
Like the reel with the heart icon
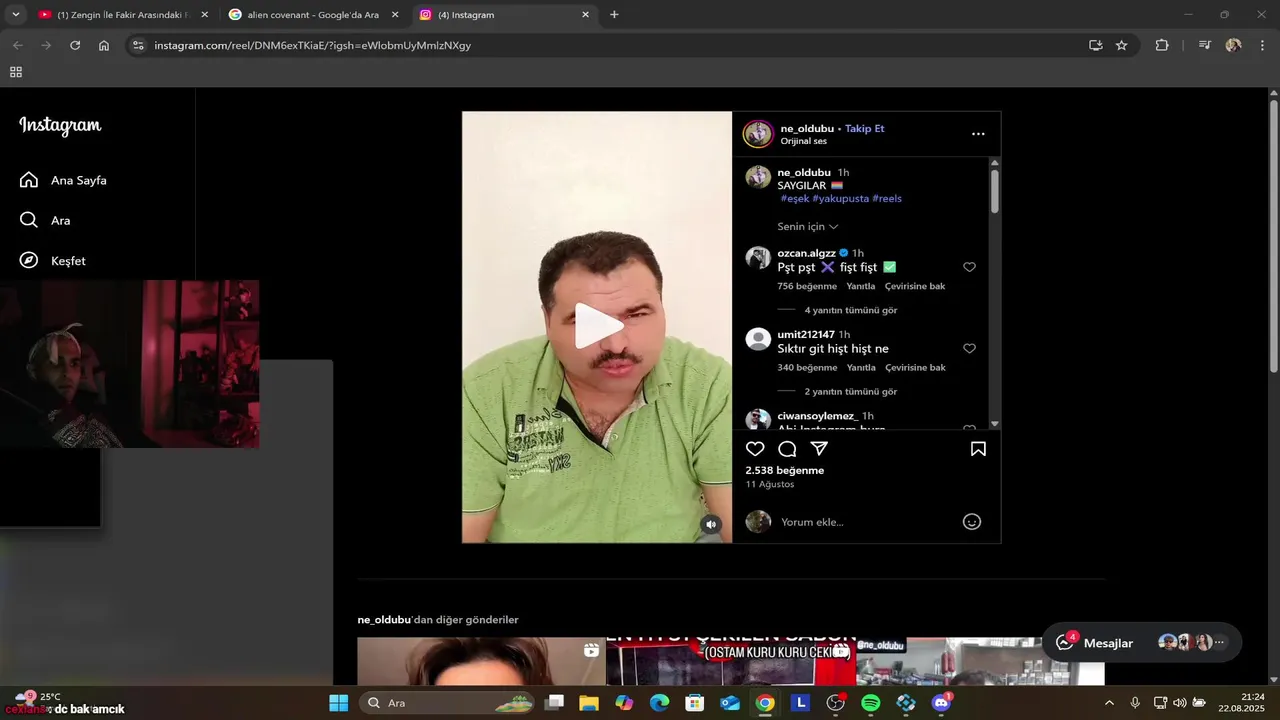pyautogui.click(x=755, y=449)
